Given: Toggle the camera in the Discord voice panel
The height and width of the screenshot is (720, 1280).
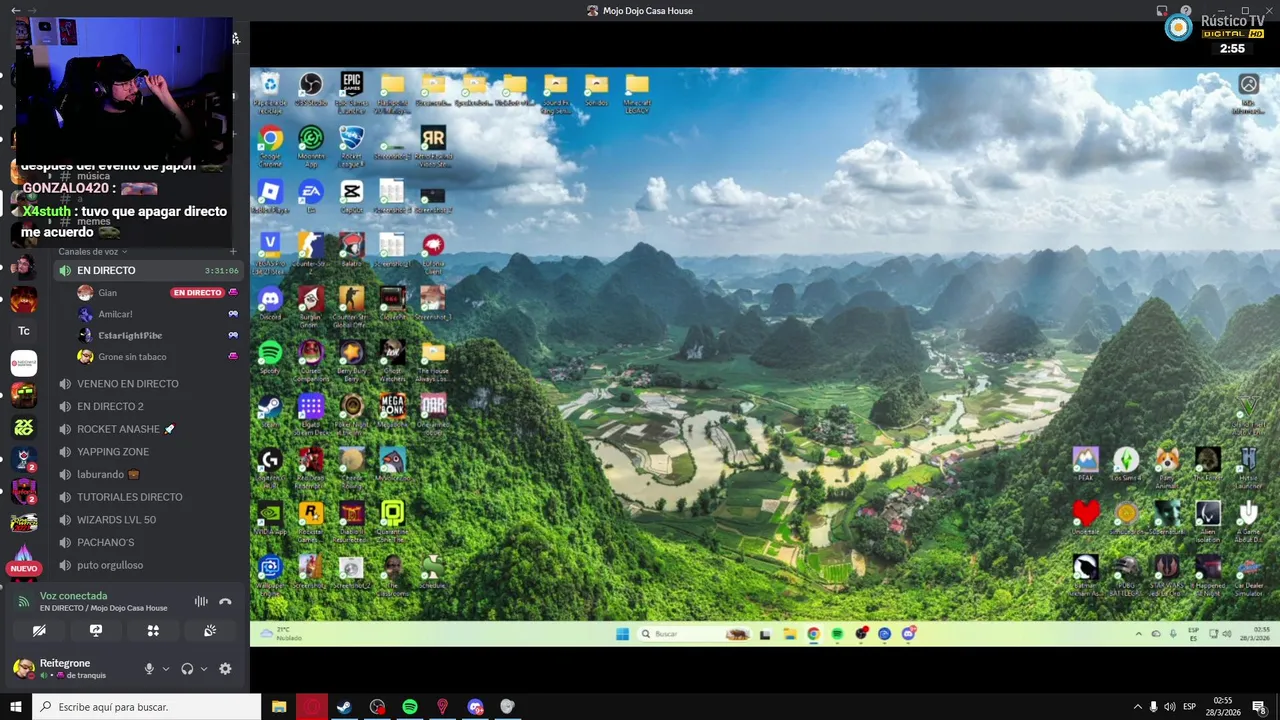Looking at the screenshot, I should (x=39, y=631).
